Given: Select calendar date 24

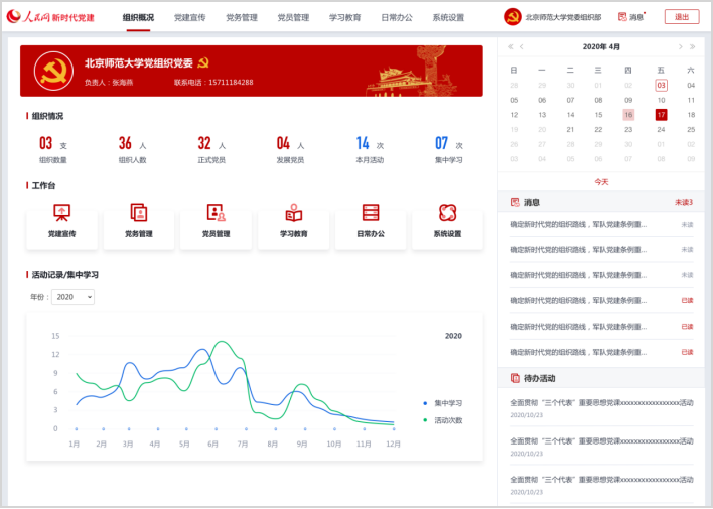Looking at the screenshot, I should pos(661,130).
